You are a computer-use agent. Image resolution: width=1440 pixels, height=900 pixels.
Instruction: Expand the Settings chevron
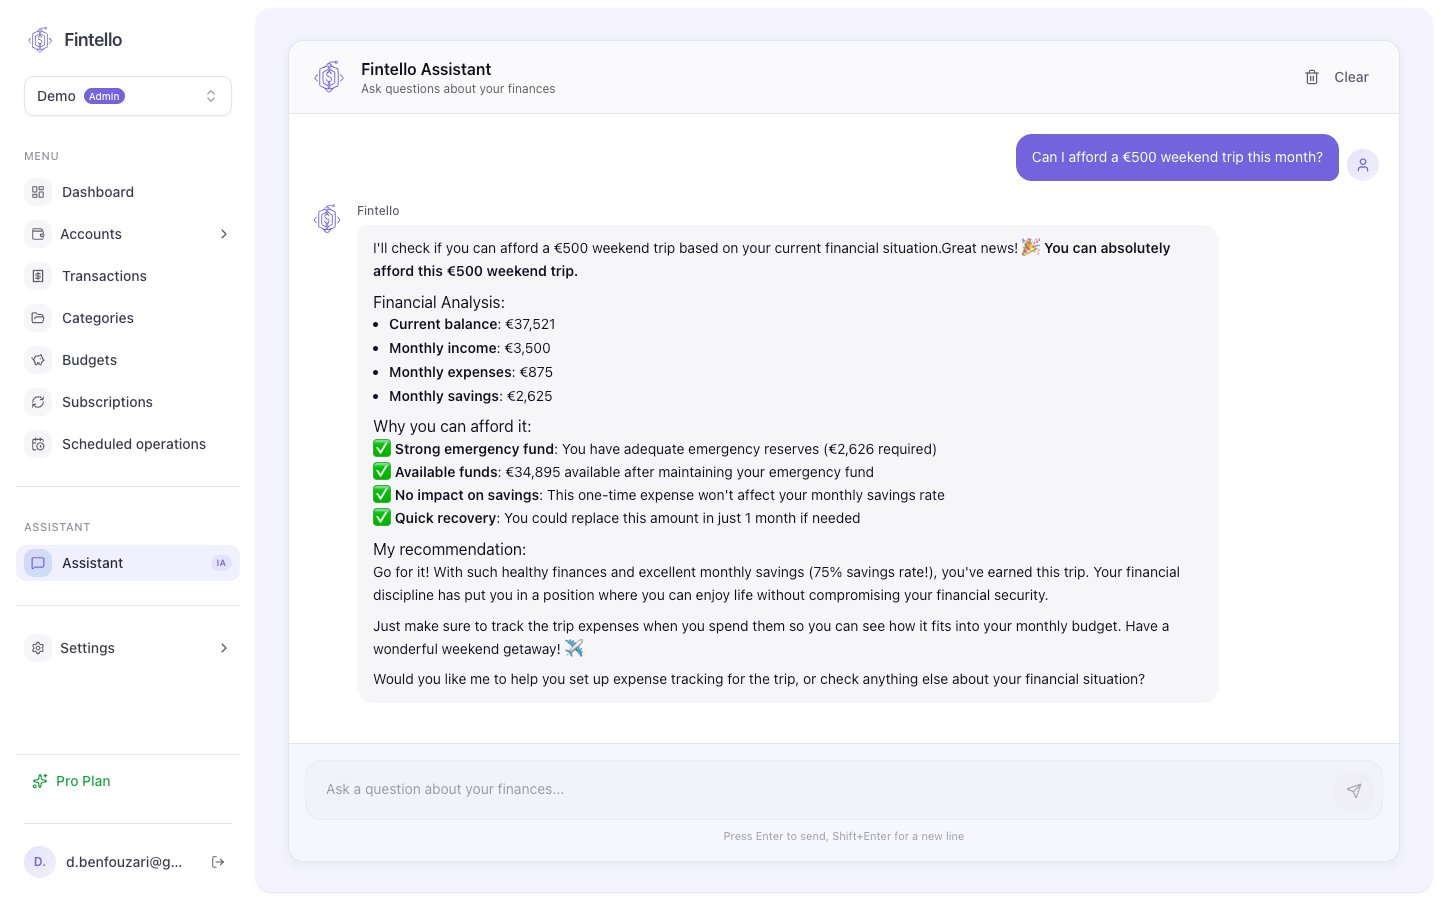224,648
